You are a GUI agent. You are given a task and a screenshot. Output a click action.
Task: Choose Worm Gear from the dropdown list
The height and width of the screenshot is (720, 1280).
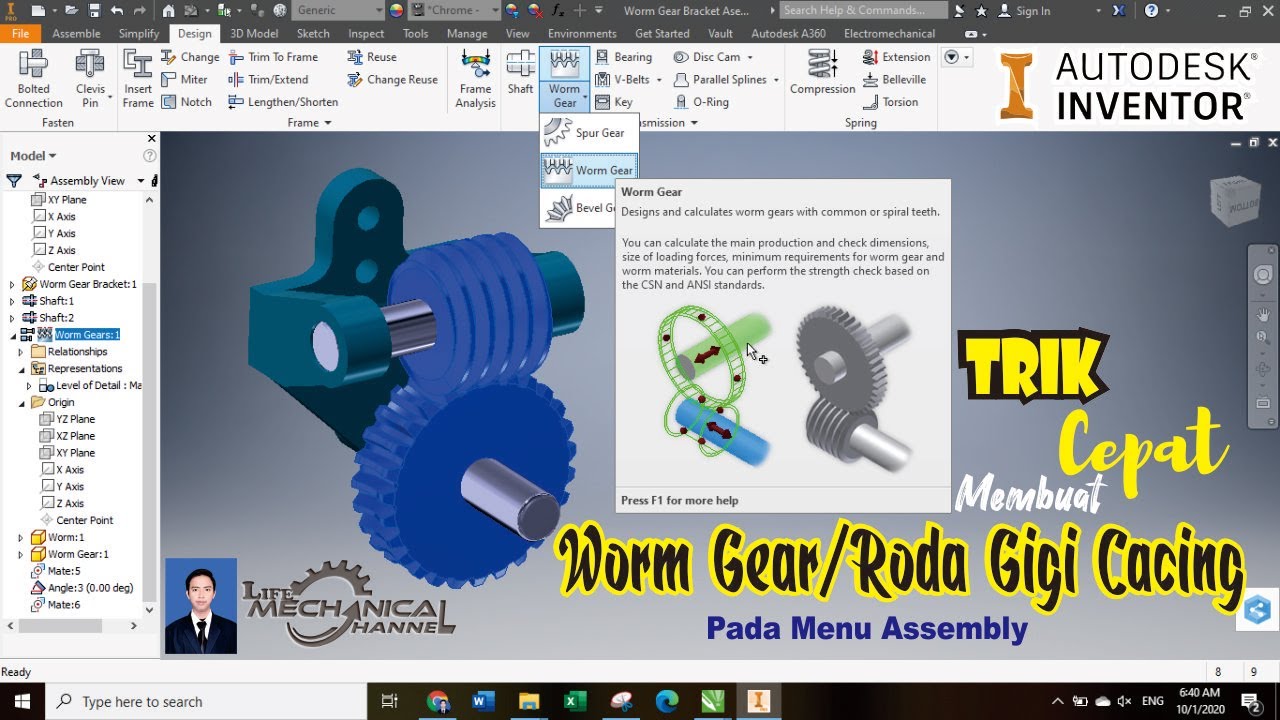point(588,170)
